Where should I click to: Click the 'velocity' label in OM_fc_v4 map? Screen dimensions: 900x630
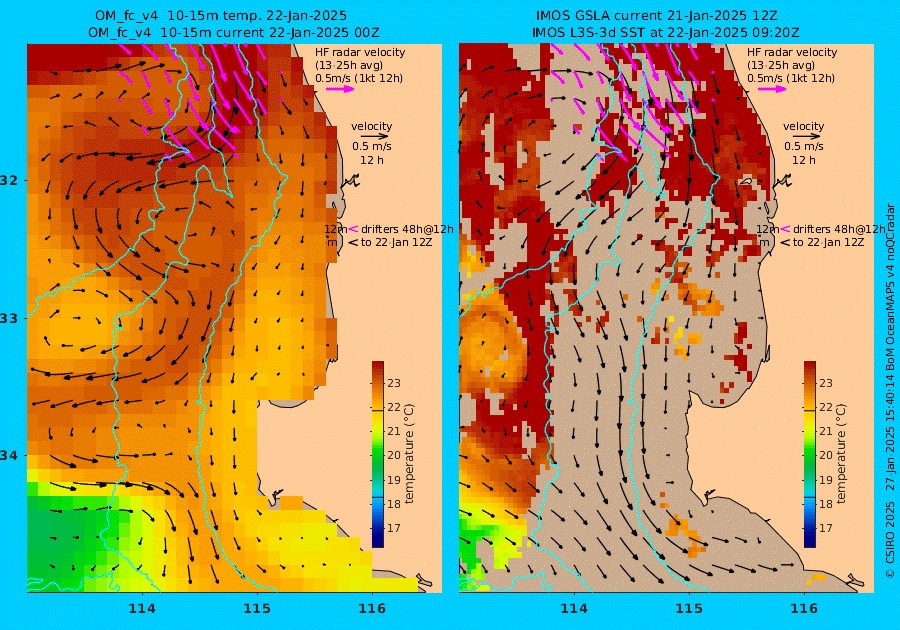371,126
